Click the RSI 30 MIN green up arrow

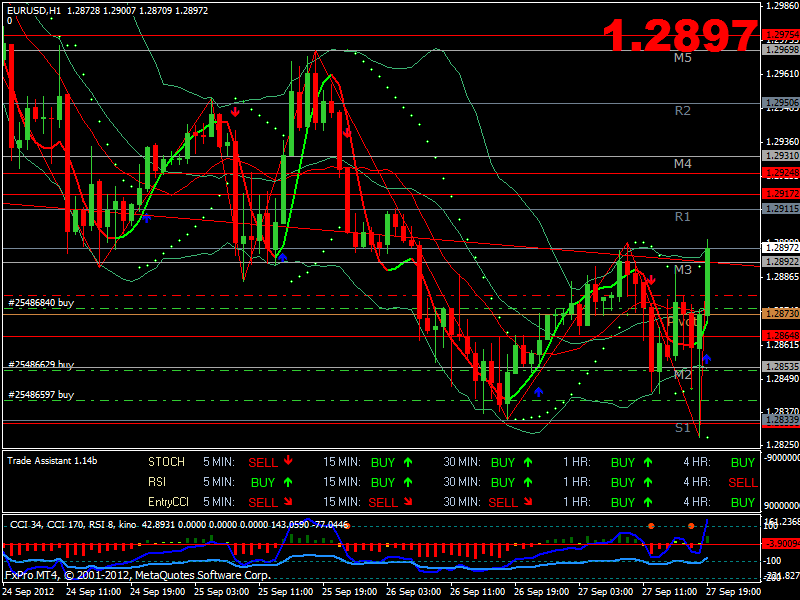[528, 482]
